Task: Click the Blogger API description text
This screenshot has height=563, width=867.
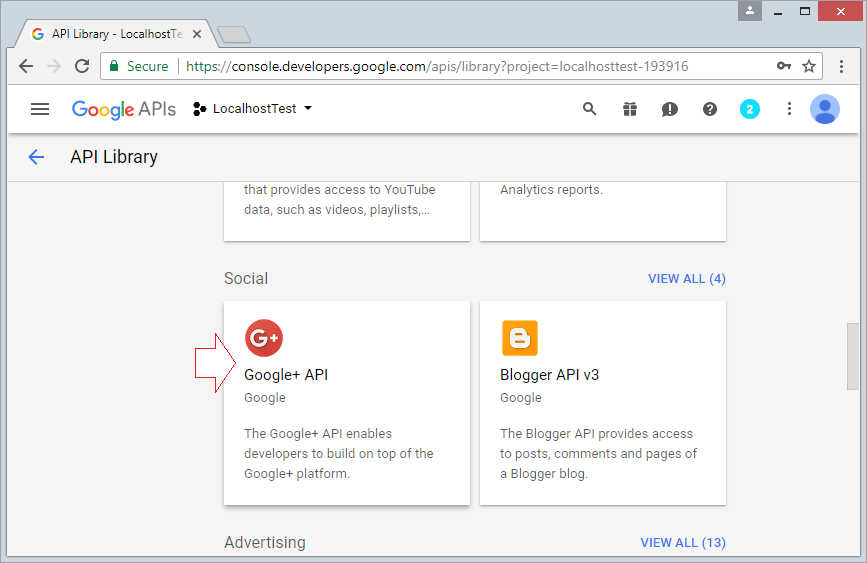Action: 598,453
